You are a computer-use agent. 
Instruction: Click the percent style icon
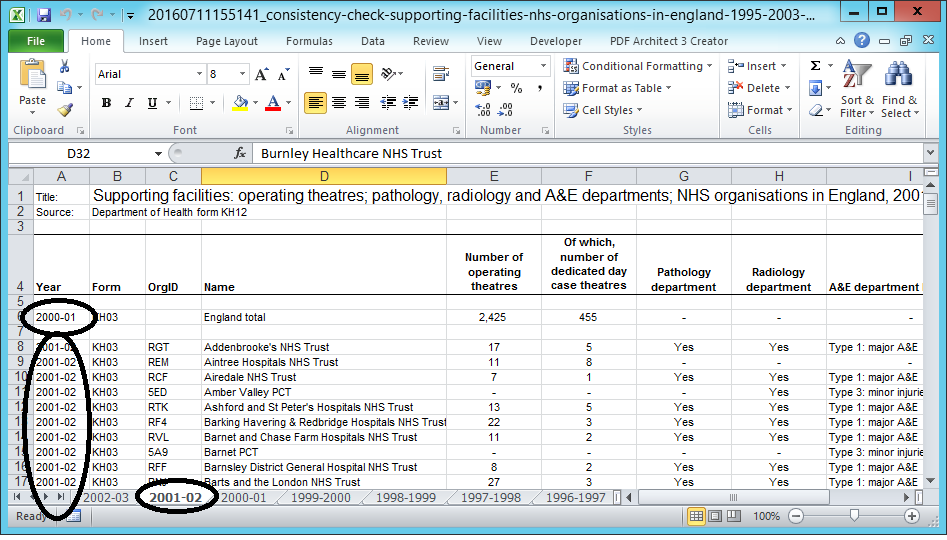[516, 88]
